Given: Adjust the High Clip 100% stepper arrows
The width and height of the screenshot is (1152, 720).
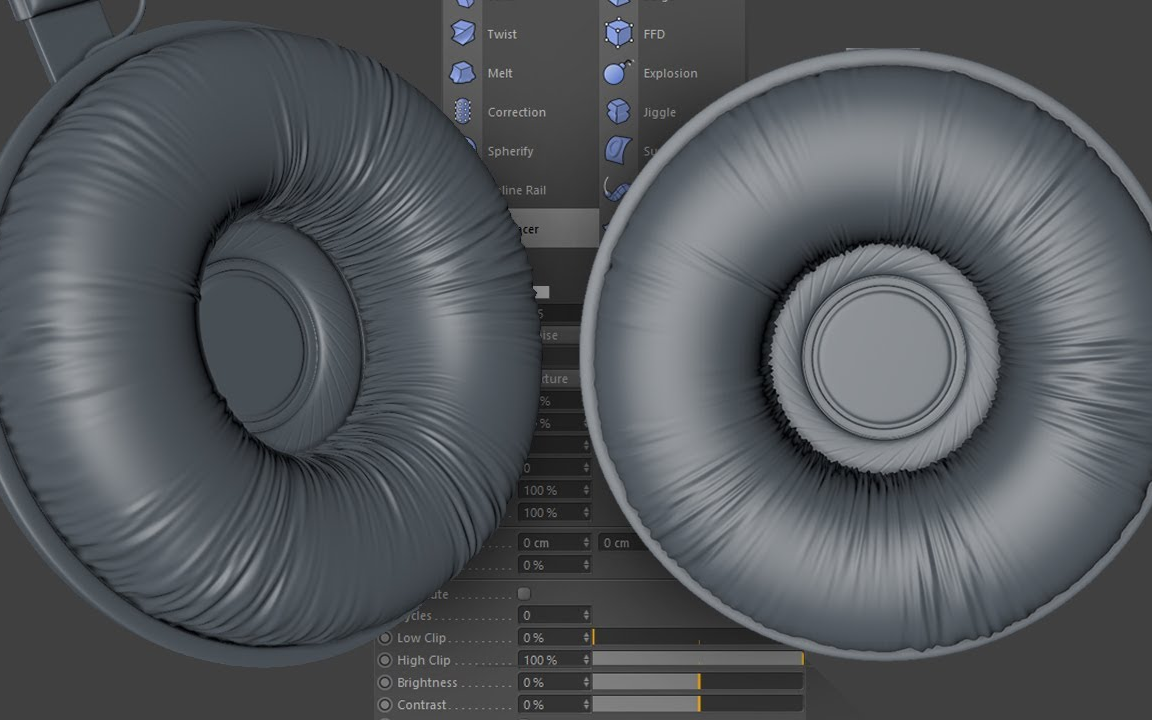Looking at the screenshot, I should click(586, 660).
